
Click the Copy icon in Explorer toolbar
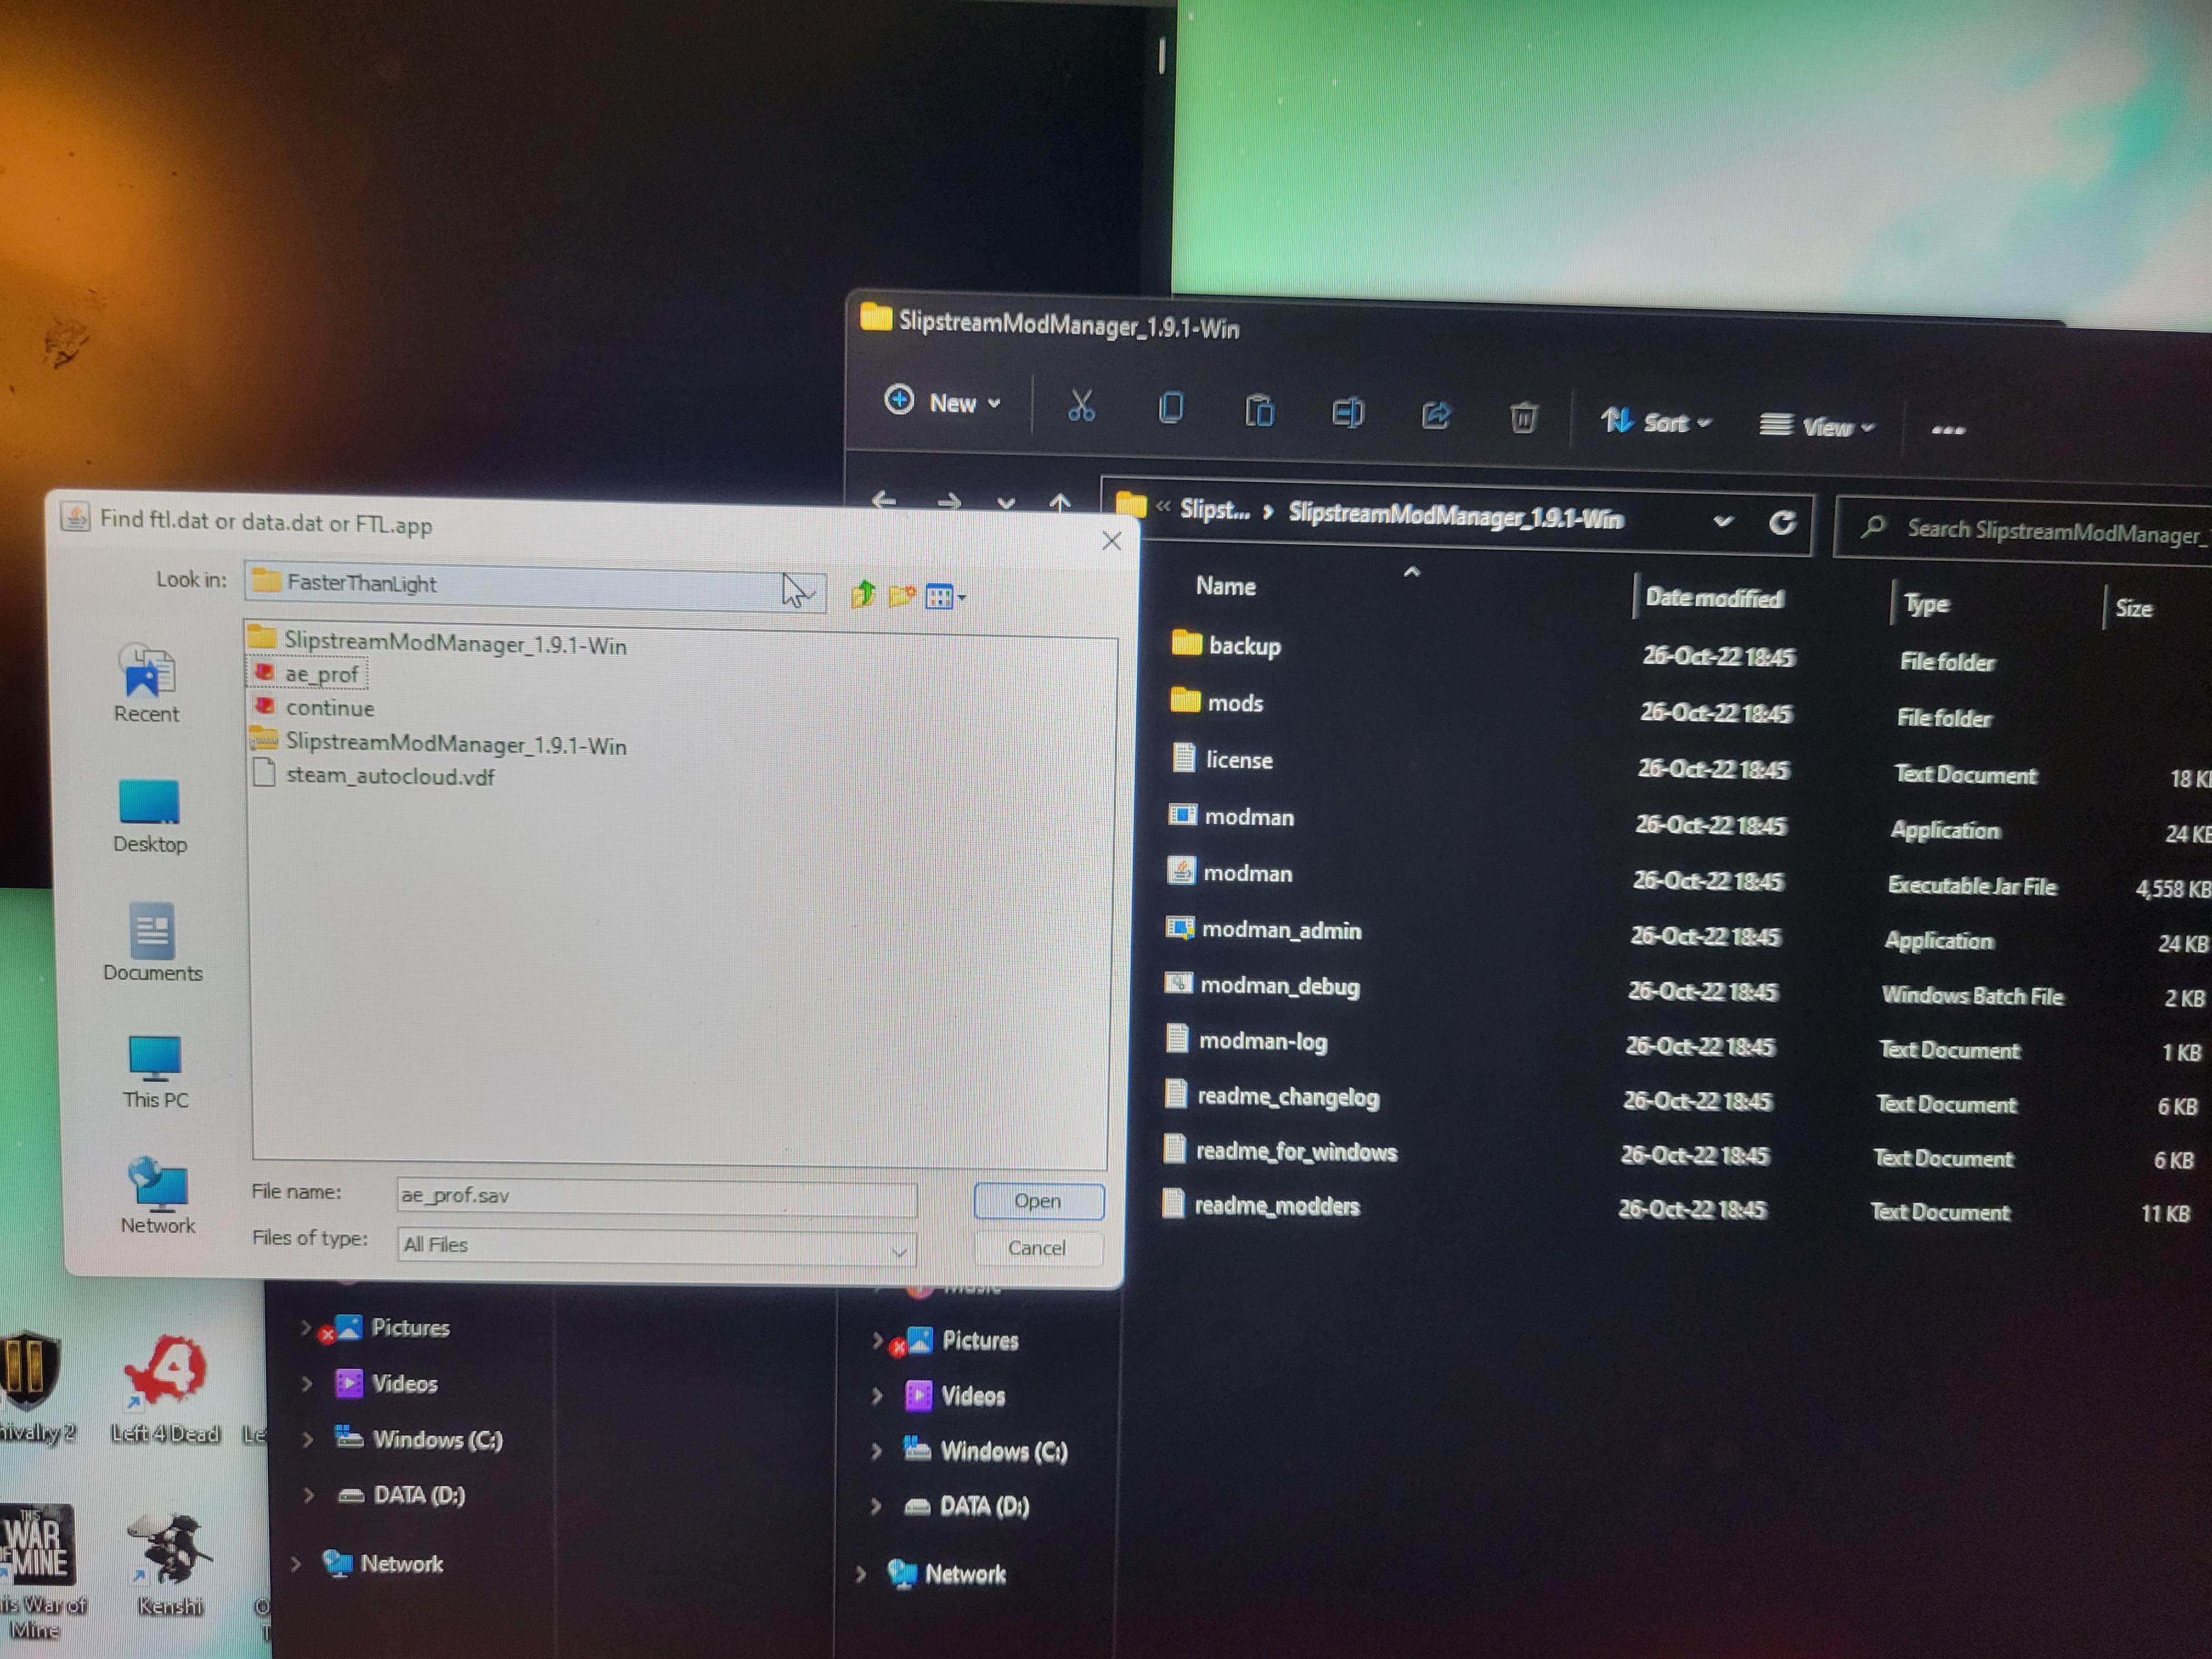tap(1170, 408)
